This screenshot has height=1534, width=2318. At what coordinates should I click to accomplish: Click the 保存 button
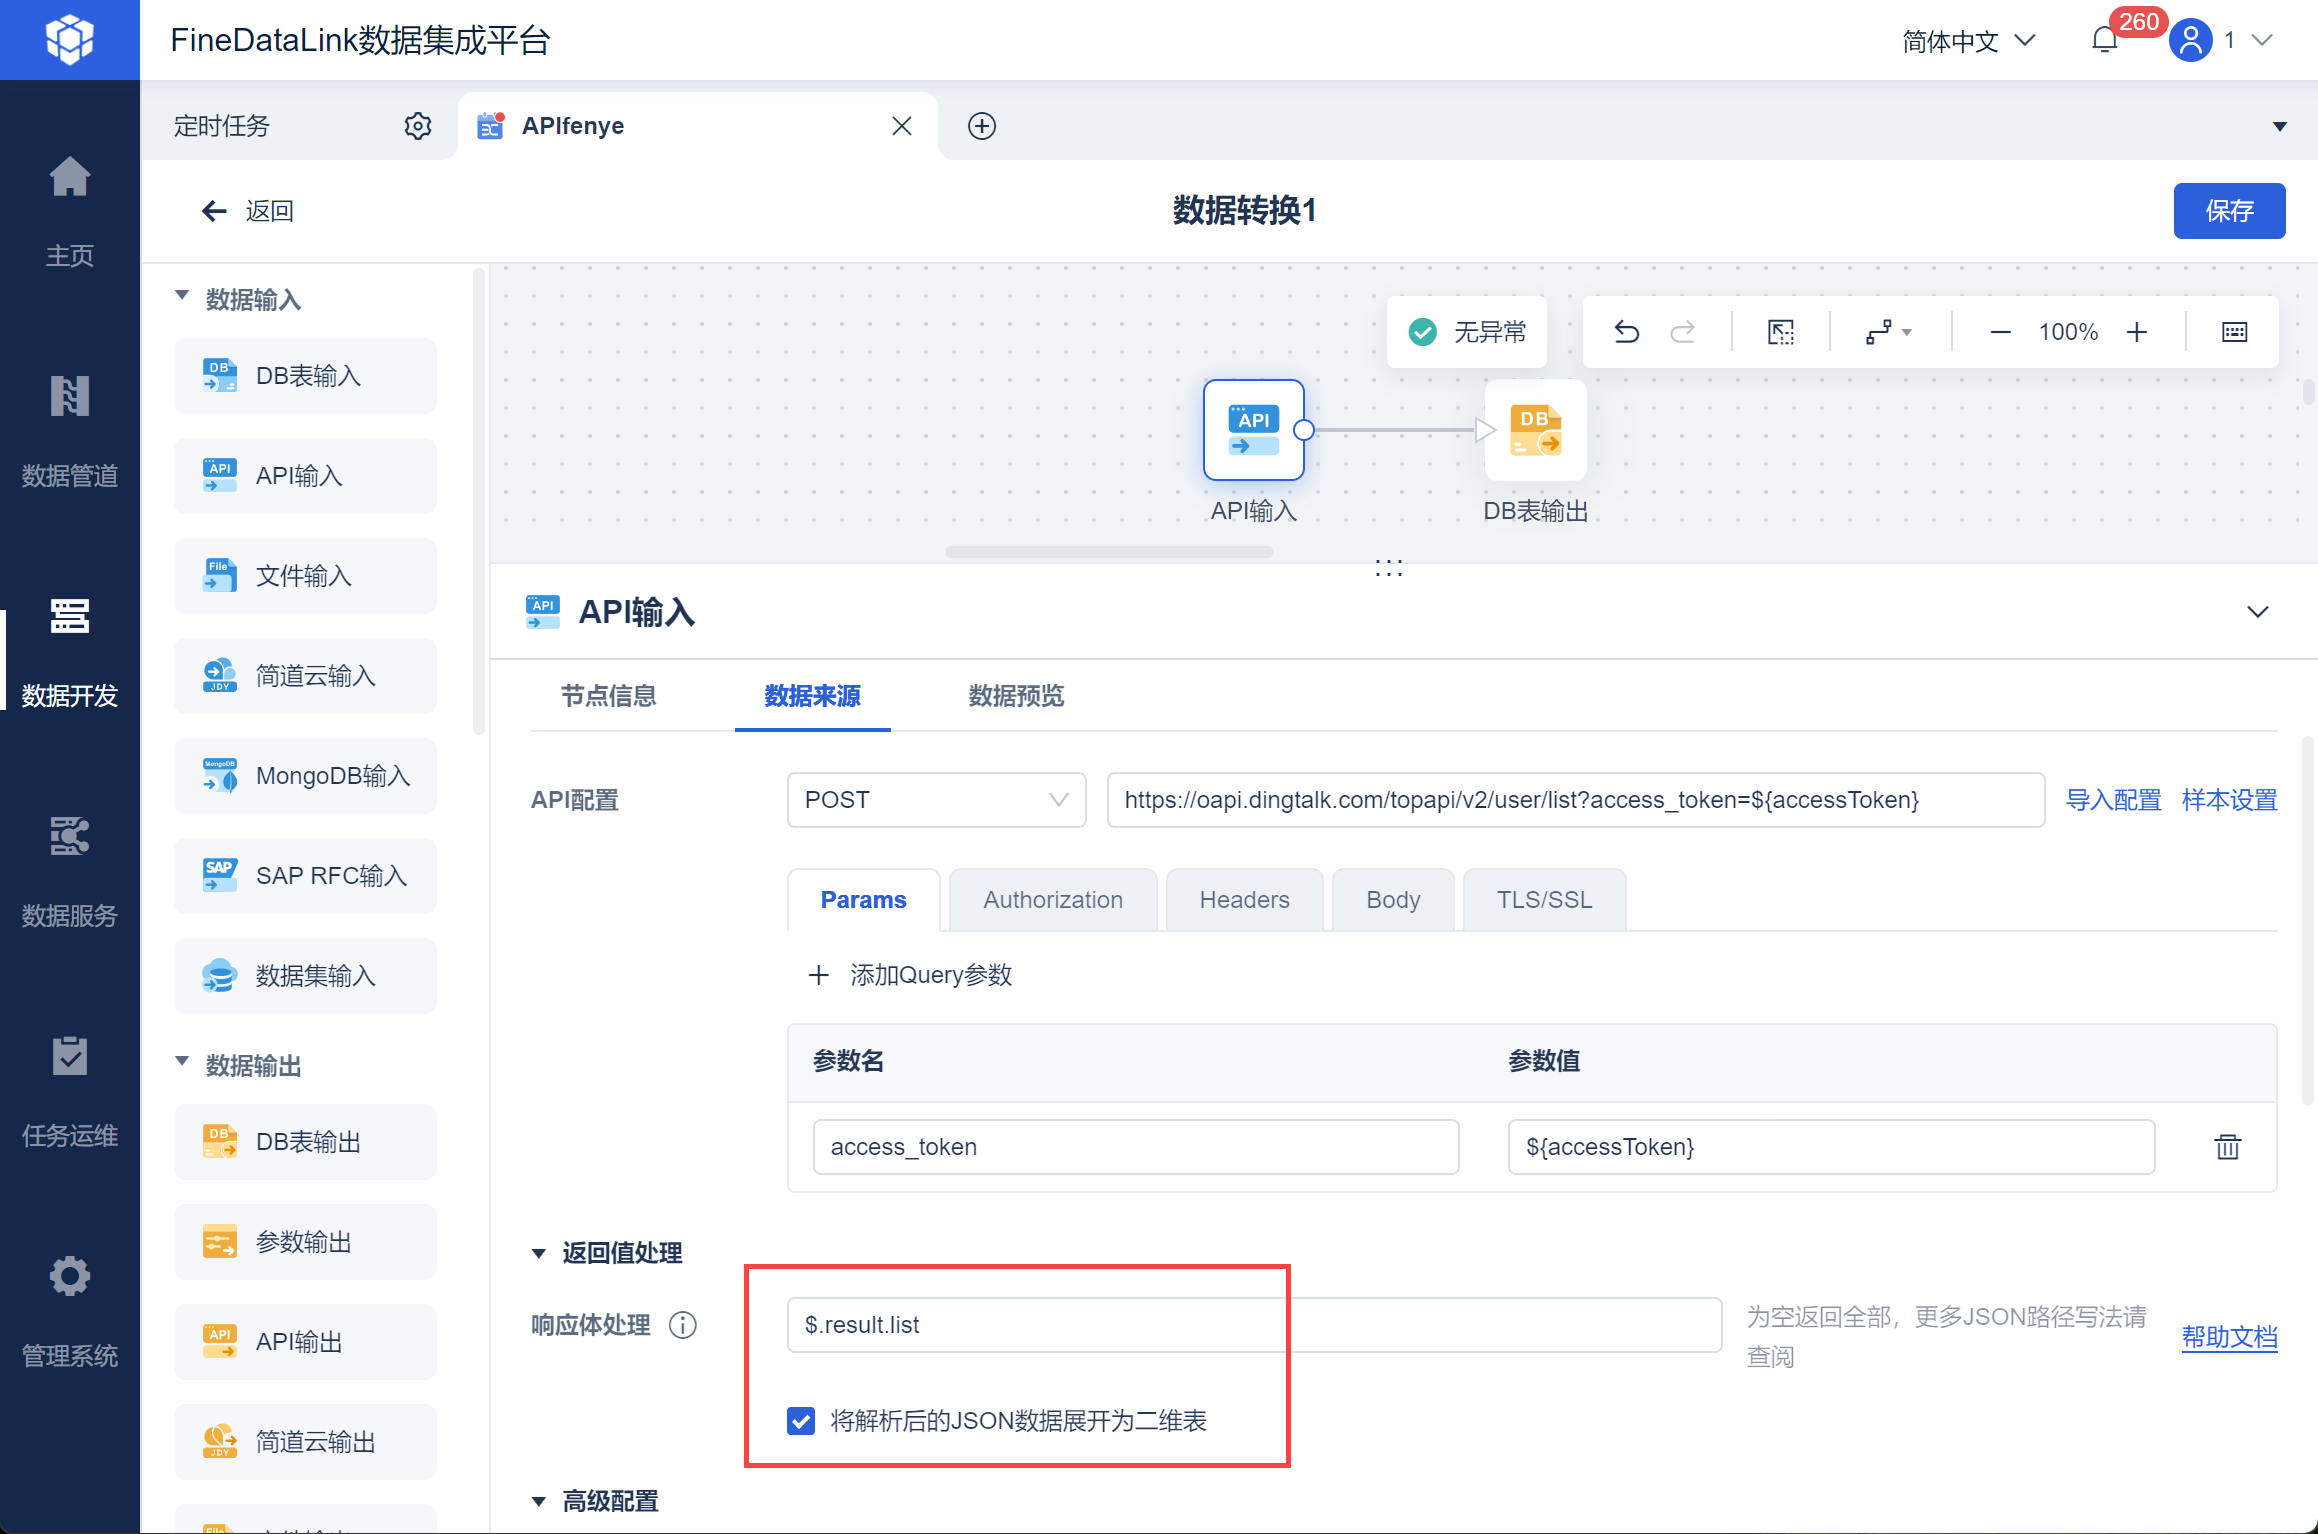coord(2228,211)
